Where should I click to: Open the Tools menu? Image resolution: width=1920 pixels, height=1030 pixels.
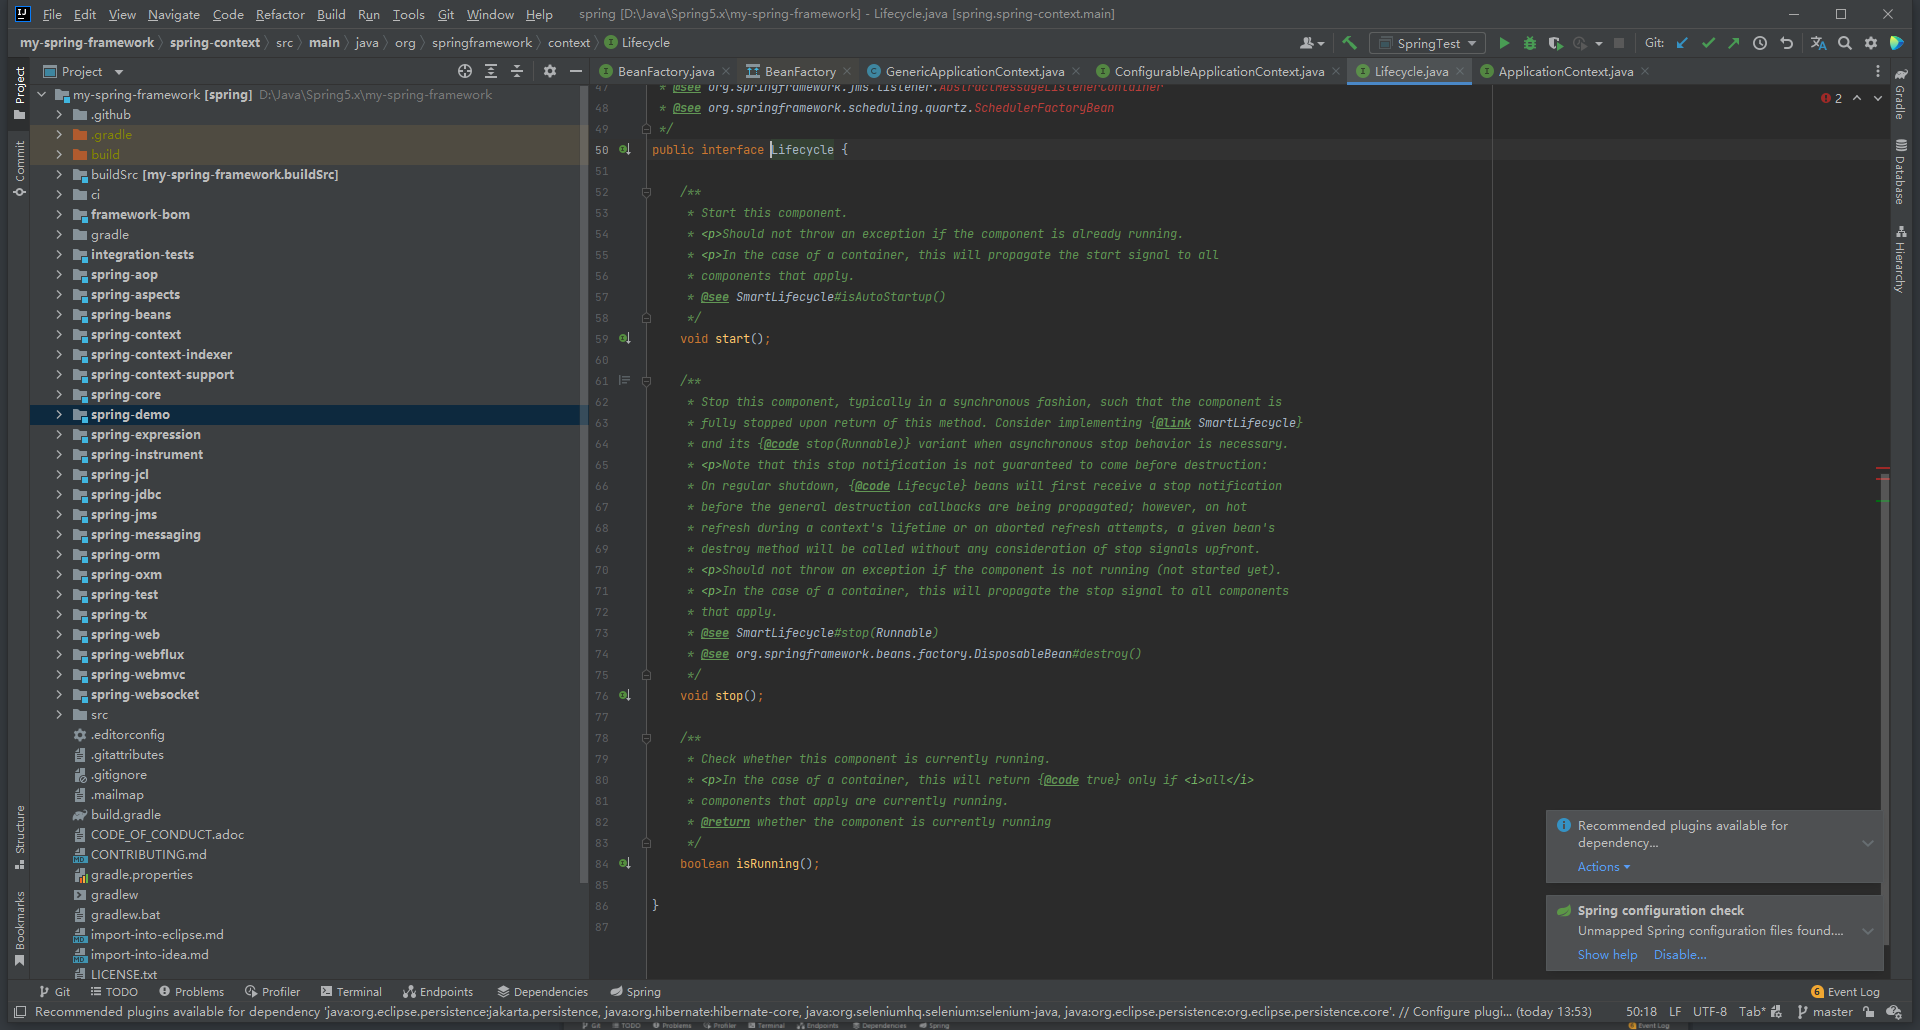[408, 14]
